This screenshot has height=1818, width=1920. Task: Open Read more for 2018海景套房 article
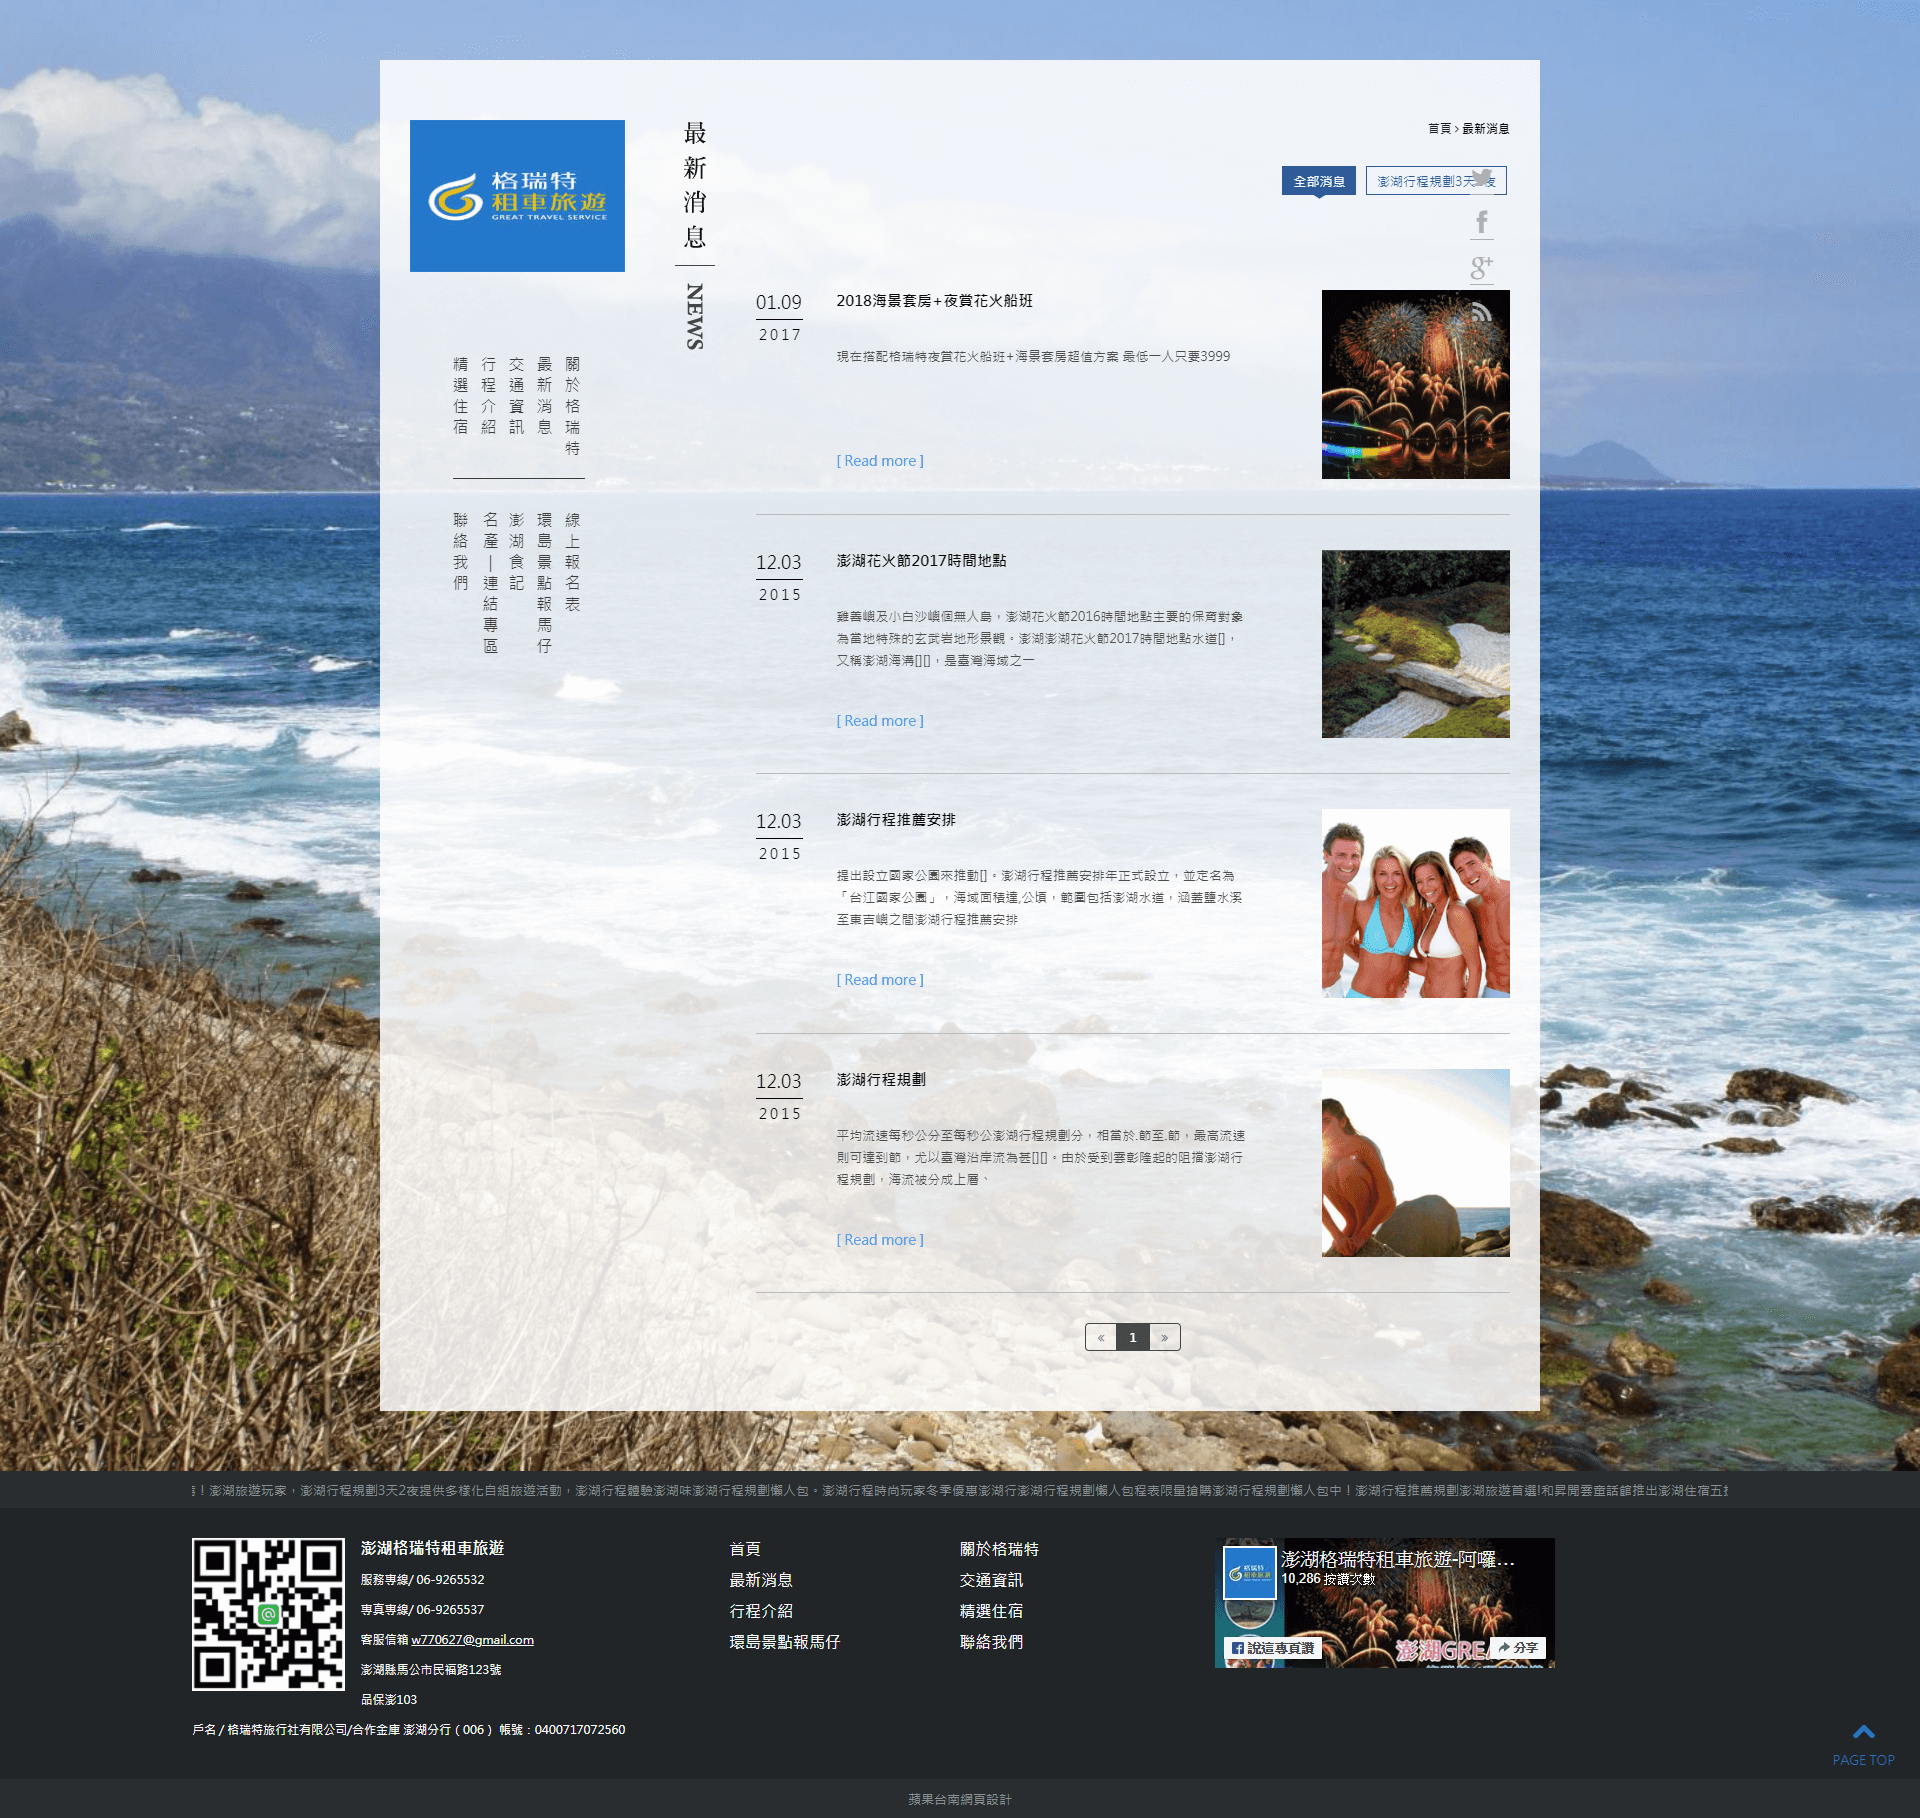(880, 461)
